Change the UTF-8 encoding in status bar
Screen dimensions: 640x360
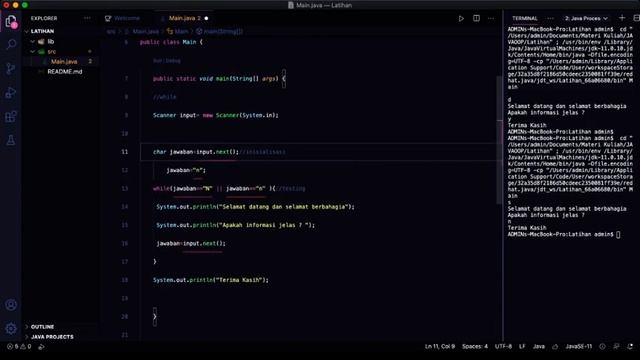tap(503, 347)
